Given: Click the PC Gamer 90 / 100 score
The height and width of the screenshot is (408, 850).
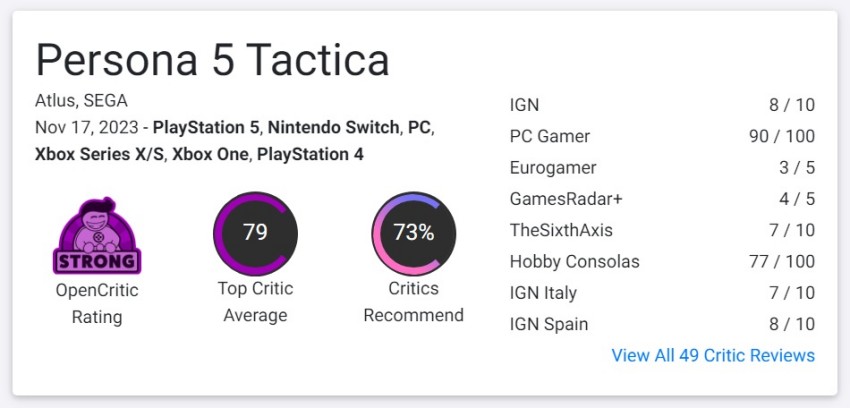Looking at the screenshot, I should click(x=782, y=136).
